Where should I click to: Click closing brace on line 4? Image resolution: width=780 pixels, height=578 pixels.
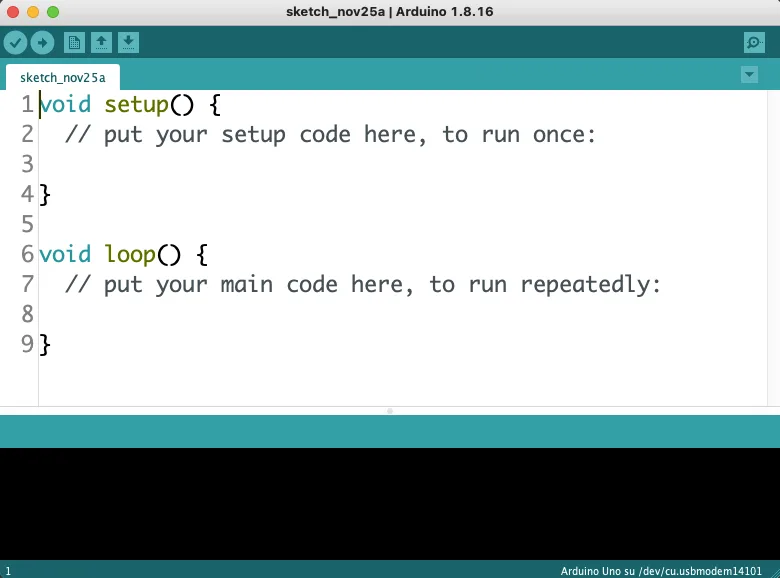click(x=45, y=194)
